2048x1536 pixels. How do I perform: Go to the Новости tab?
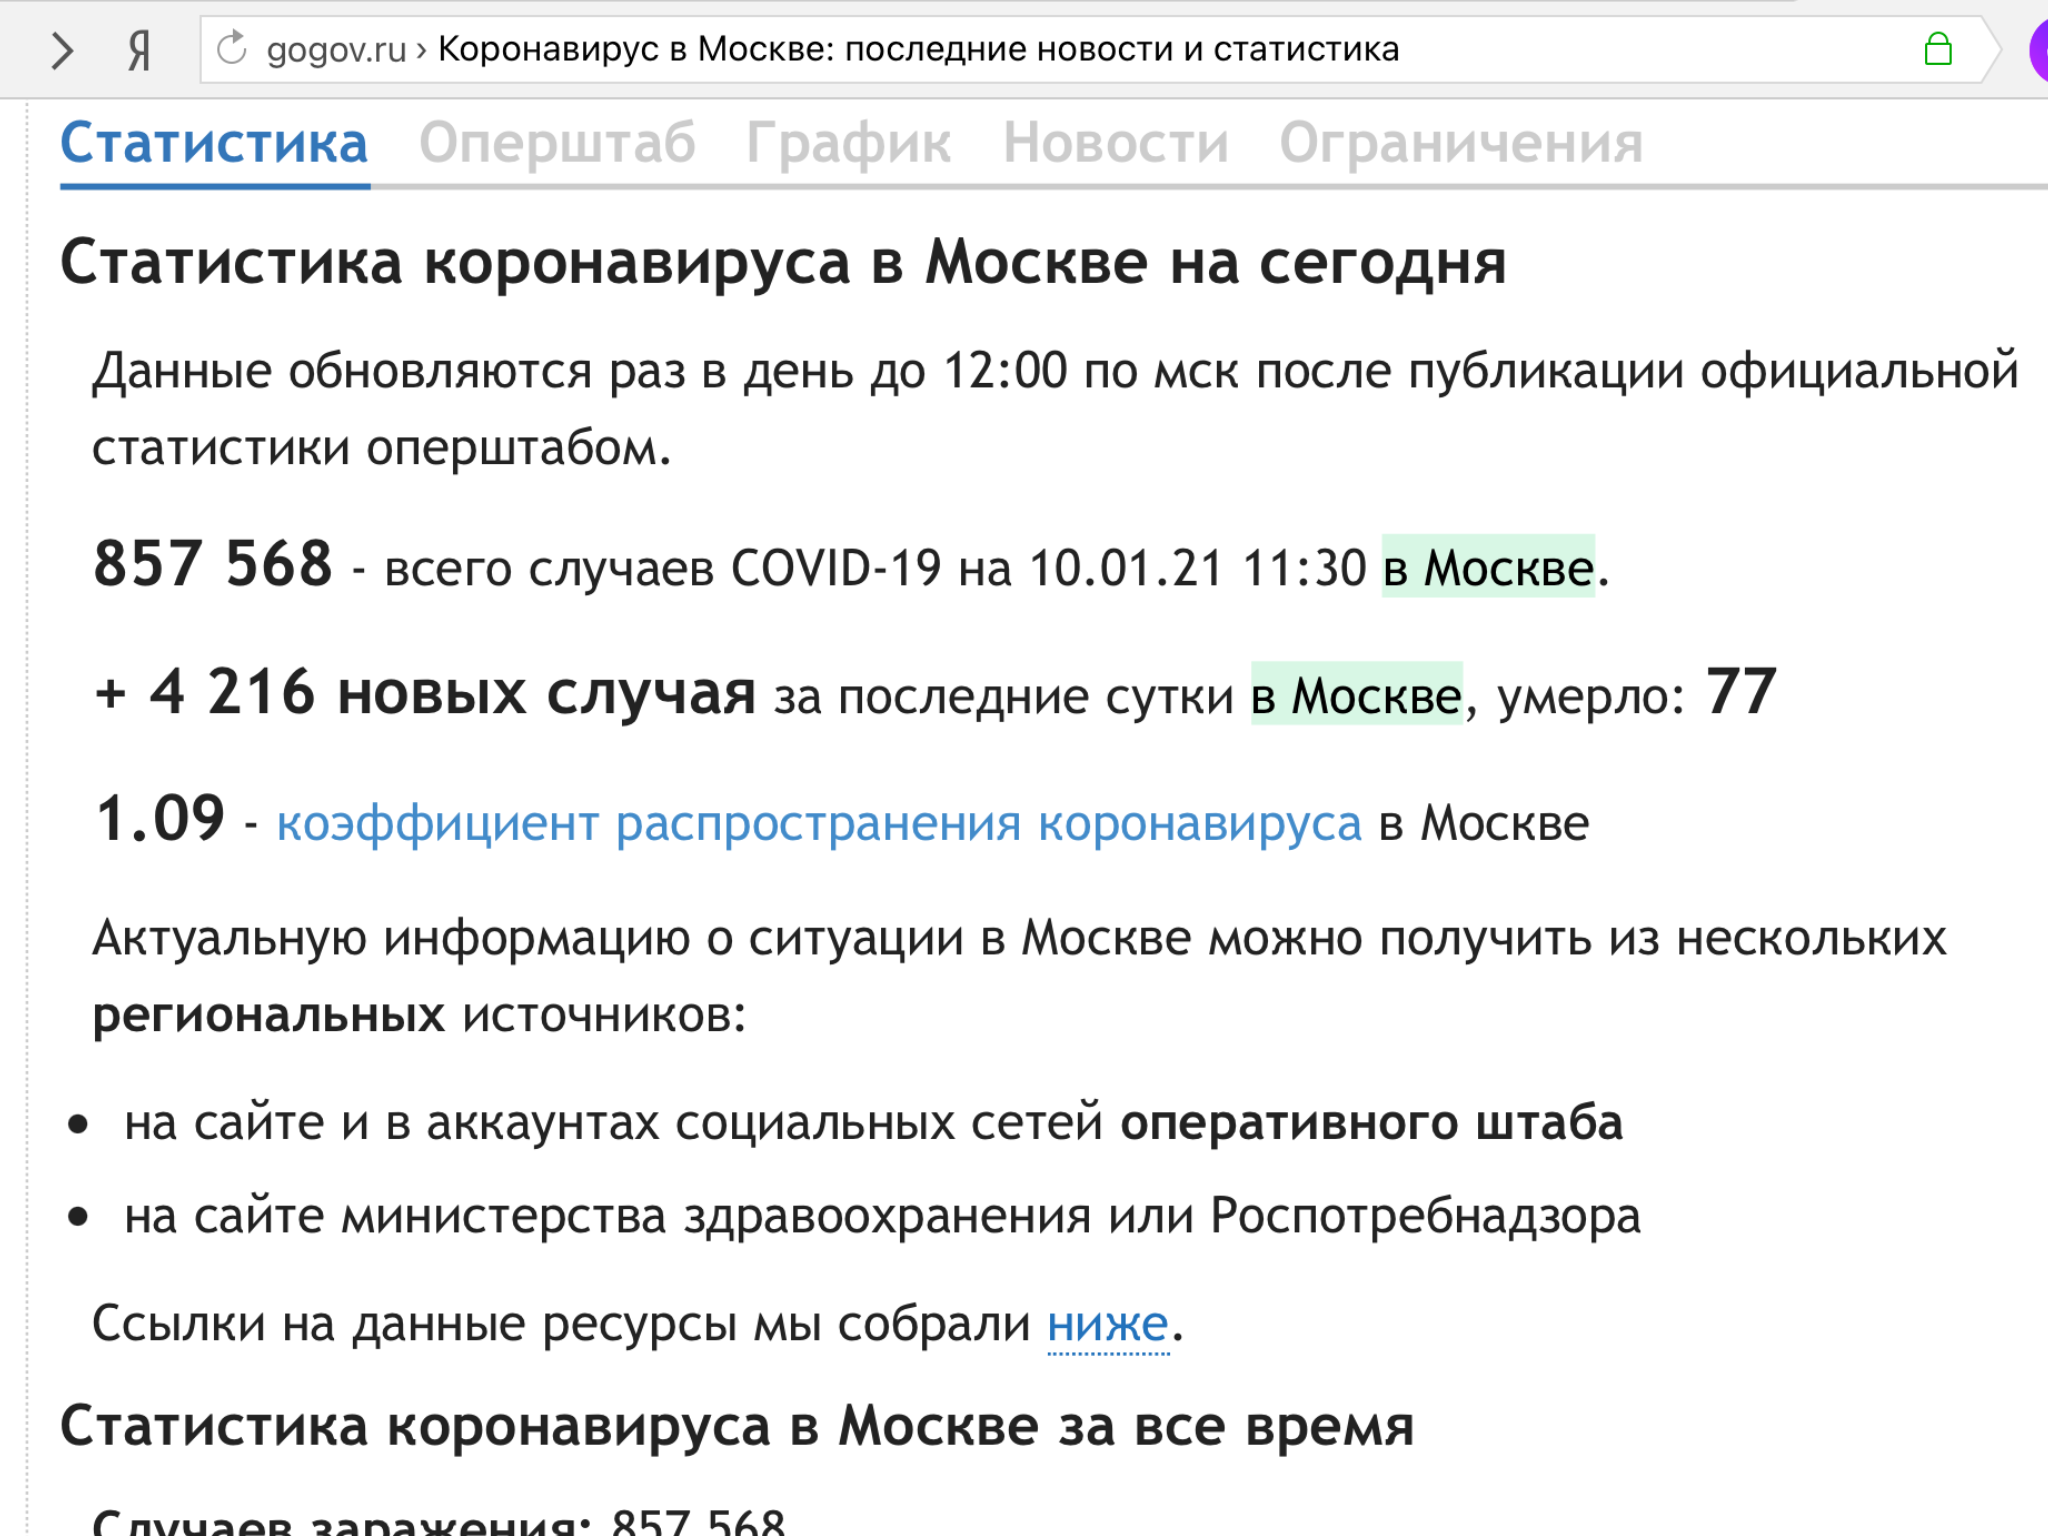click(x=1116, y=143)
